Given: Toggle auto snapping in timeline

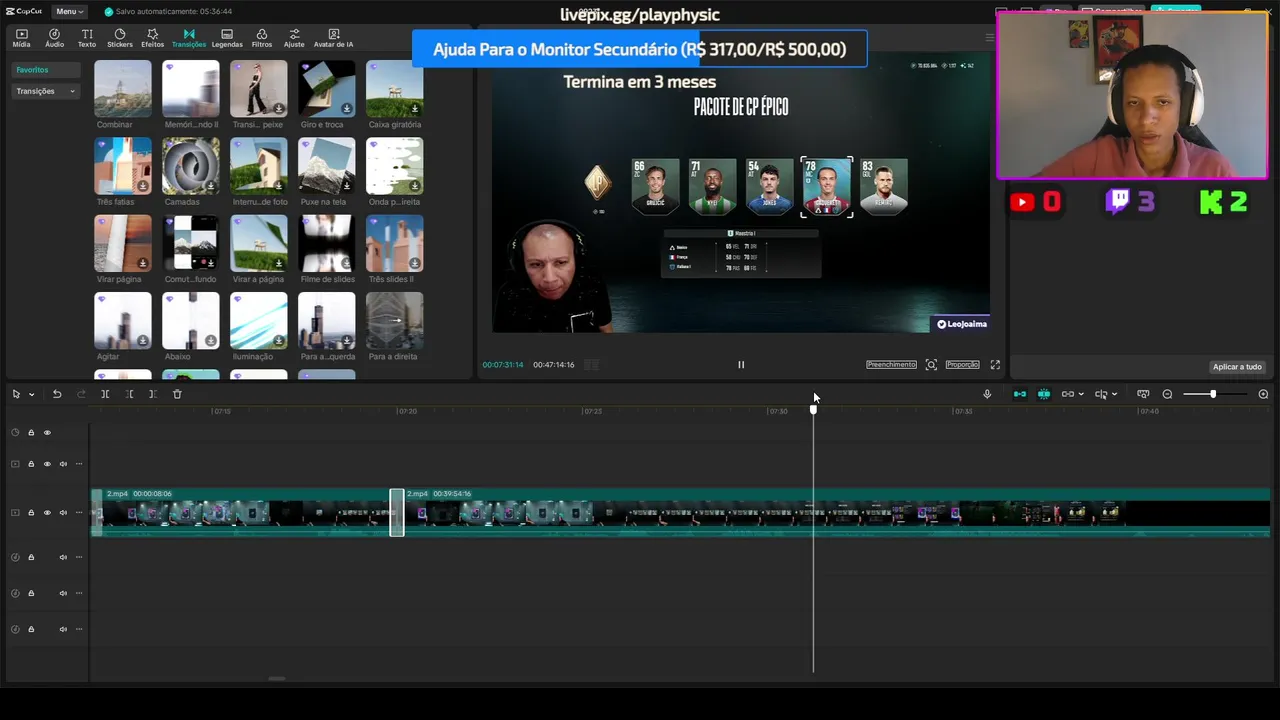Looking at the screenshot, I should pos(1044,394).
